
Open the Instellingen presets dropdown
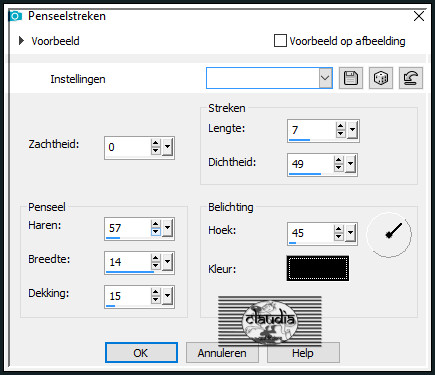tap(325, 78)
